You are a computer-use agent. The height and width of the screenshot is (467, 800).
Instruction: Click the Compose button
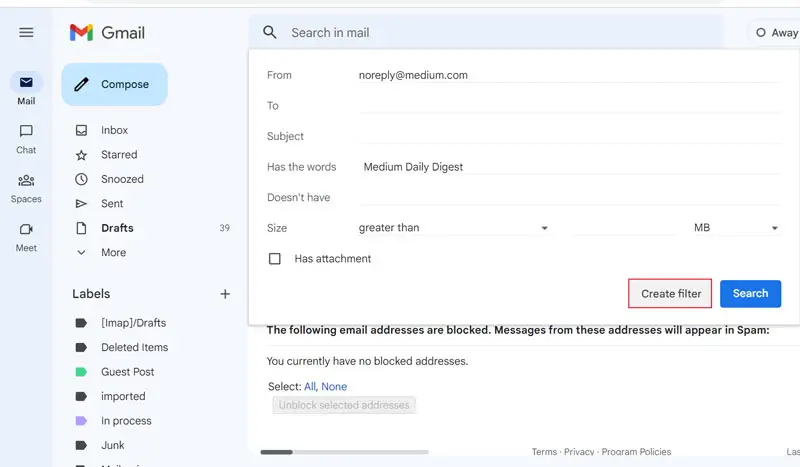114,84
